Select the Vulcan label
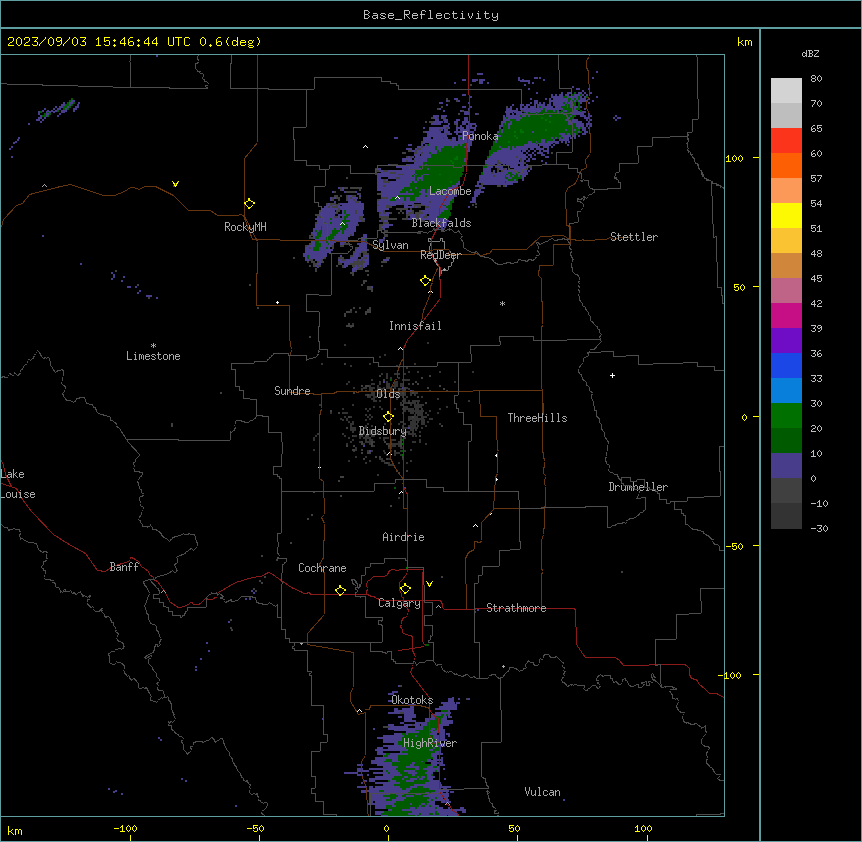The width and height of the screenshot is (862, 842). click(543, 792)
